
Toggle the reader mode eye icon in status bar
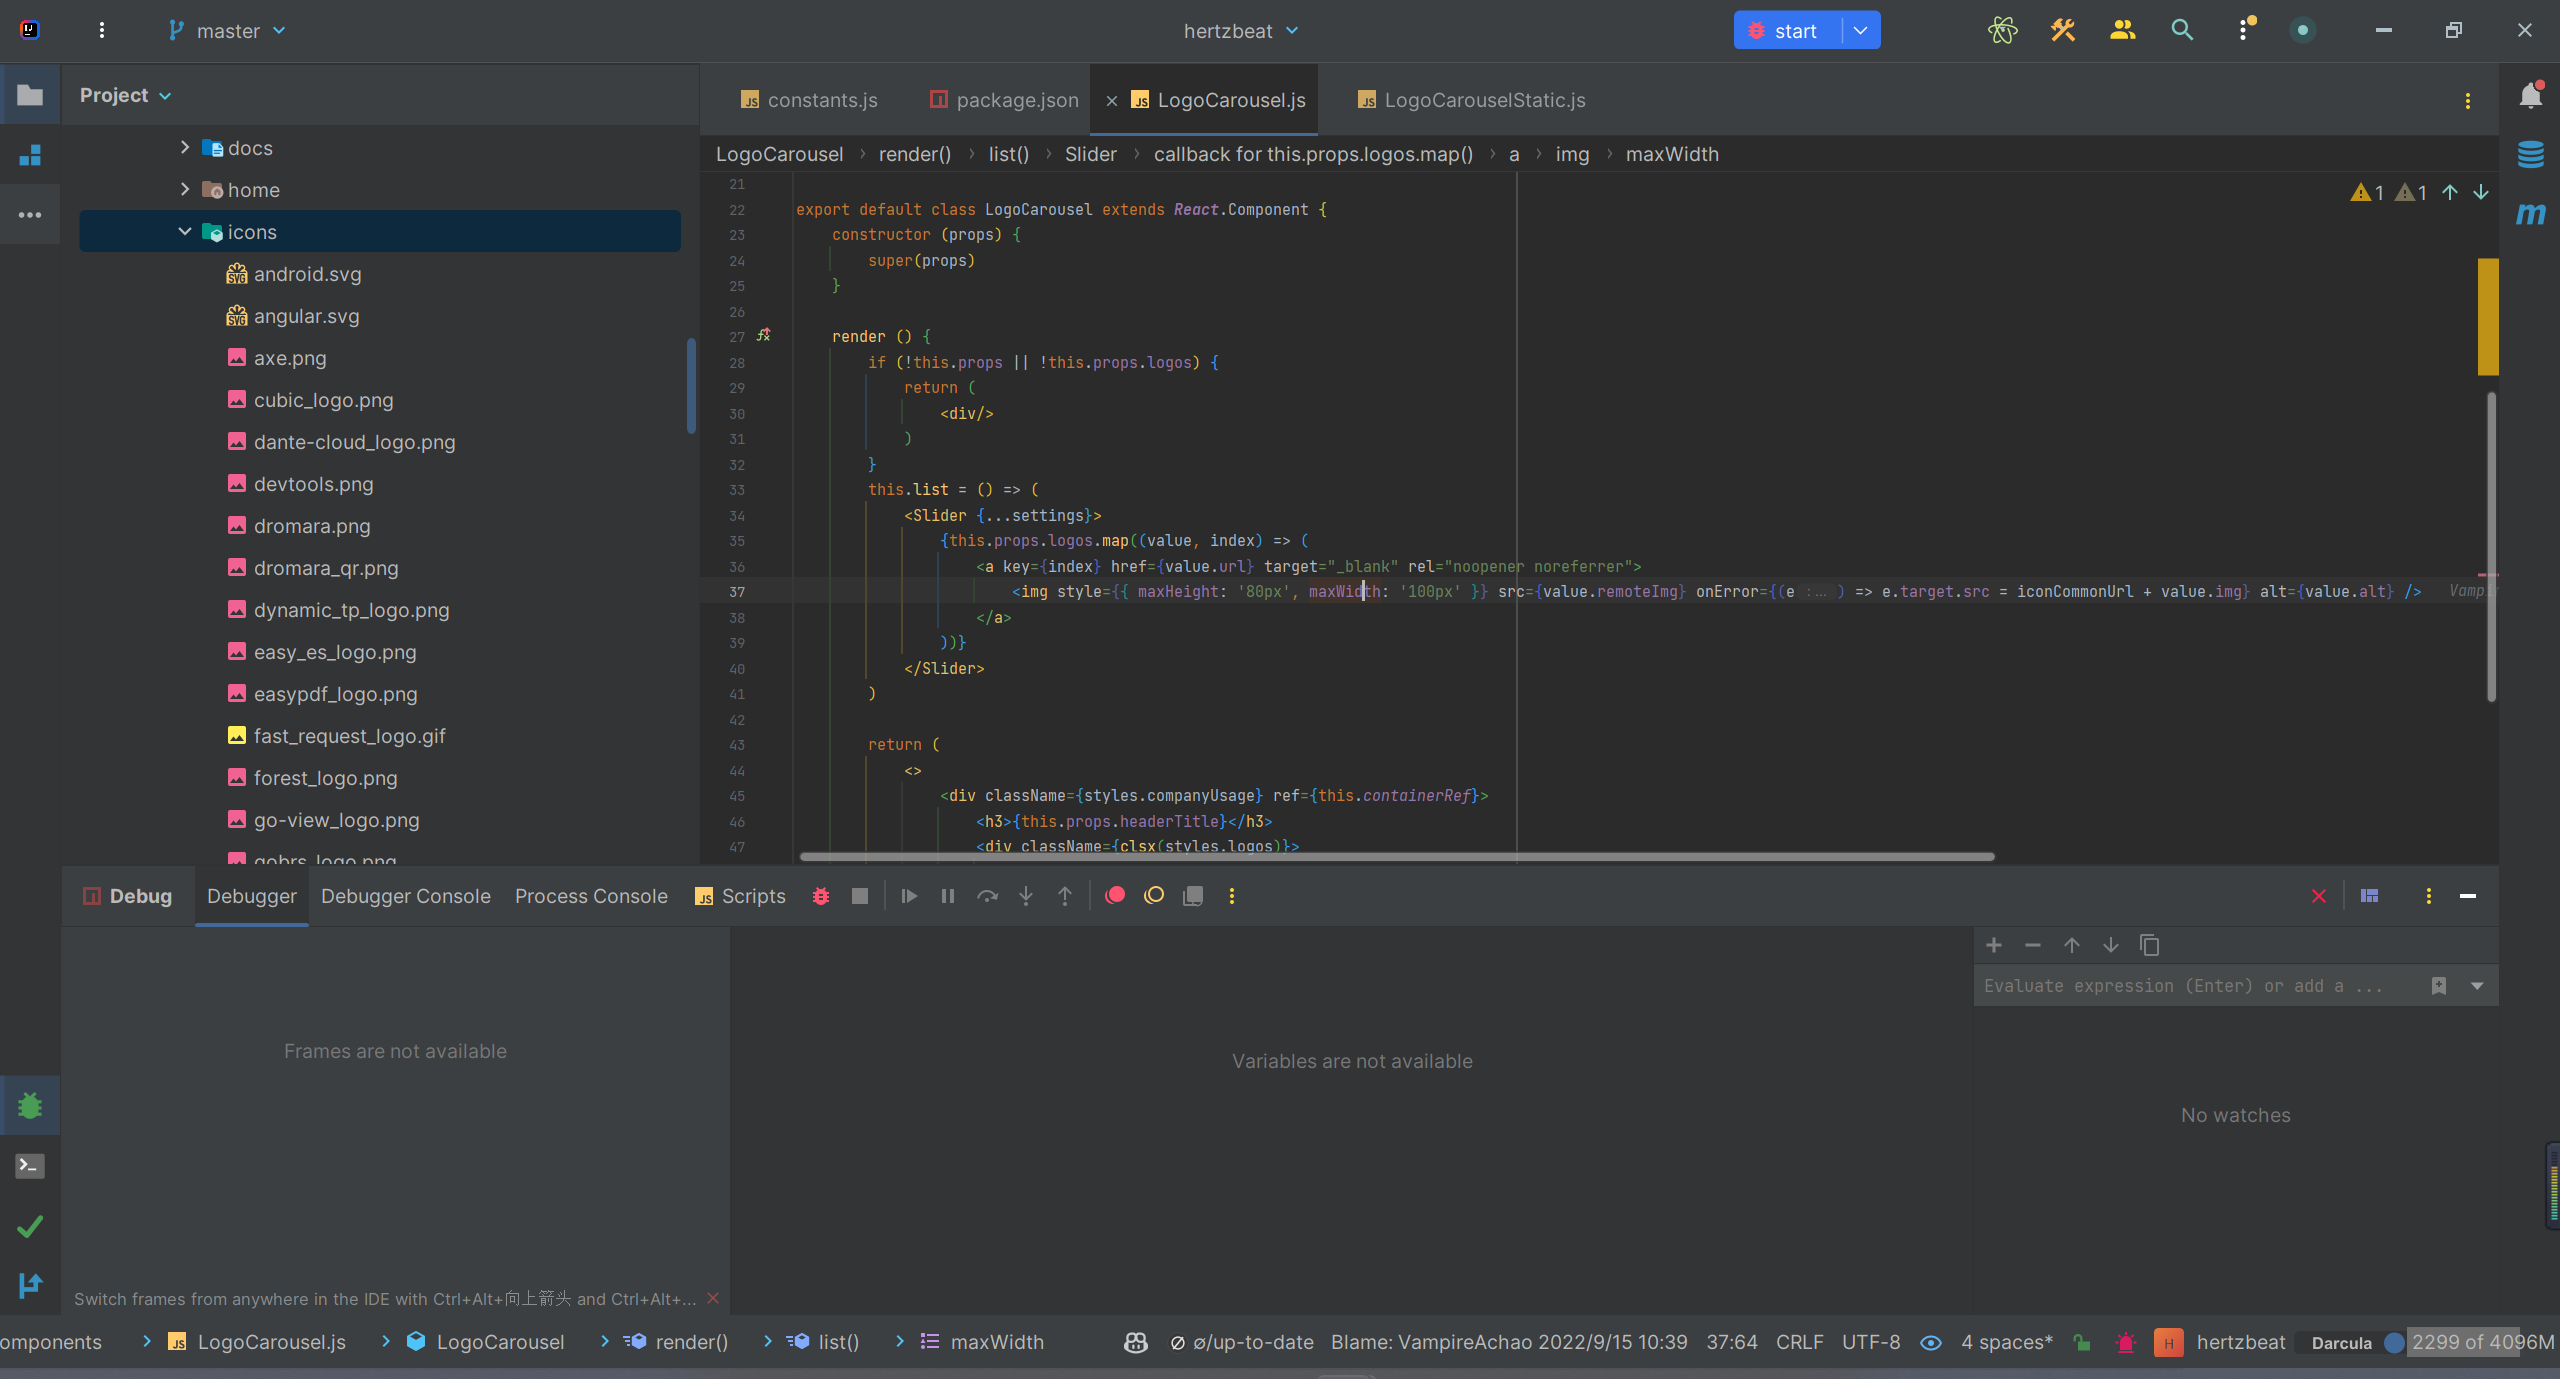(1931, 1343)
